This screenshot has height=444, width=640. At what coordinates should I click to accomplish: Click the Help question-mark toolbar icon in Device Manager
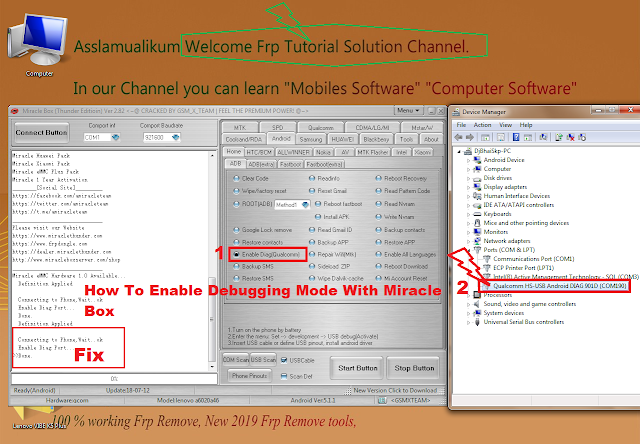tap(516, 137)
